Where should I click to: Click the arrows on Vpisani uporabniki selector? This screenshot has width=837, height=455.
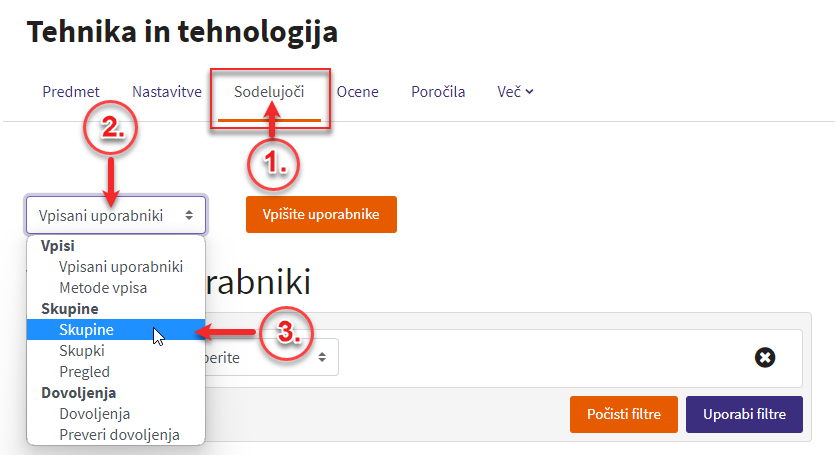(189, 215)
